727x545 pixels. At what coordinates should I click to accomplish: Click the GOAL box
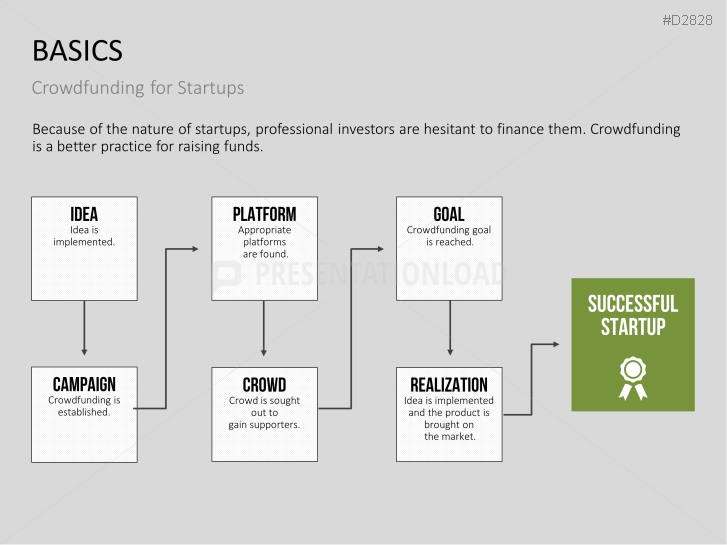coord(448,248)
